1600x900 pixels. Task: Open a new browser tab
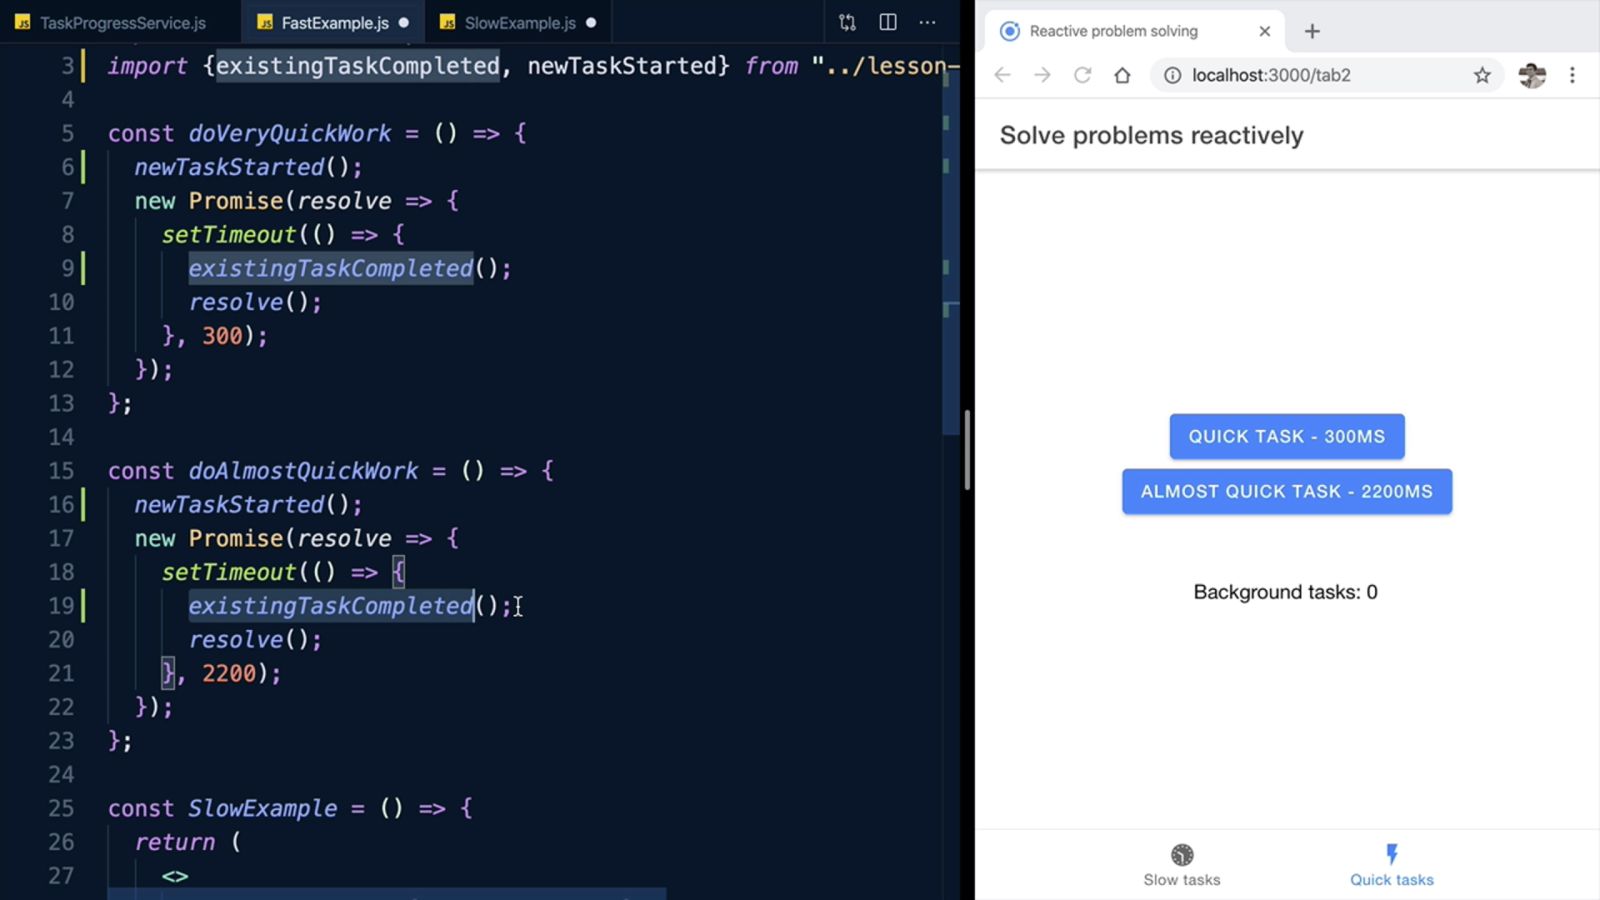1312,31
